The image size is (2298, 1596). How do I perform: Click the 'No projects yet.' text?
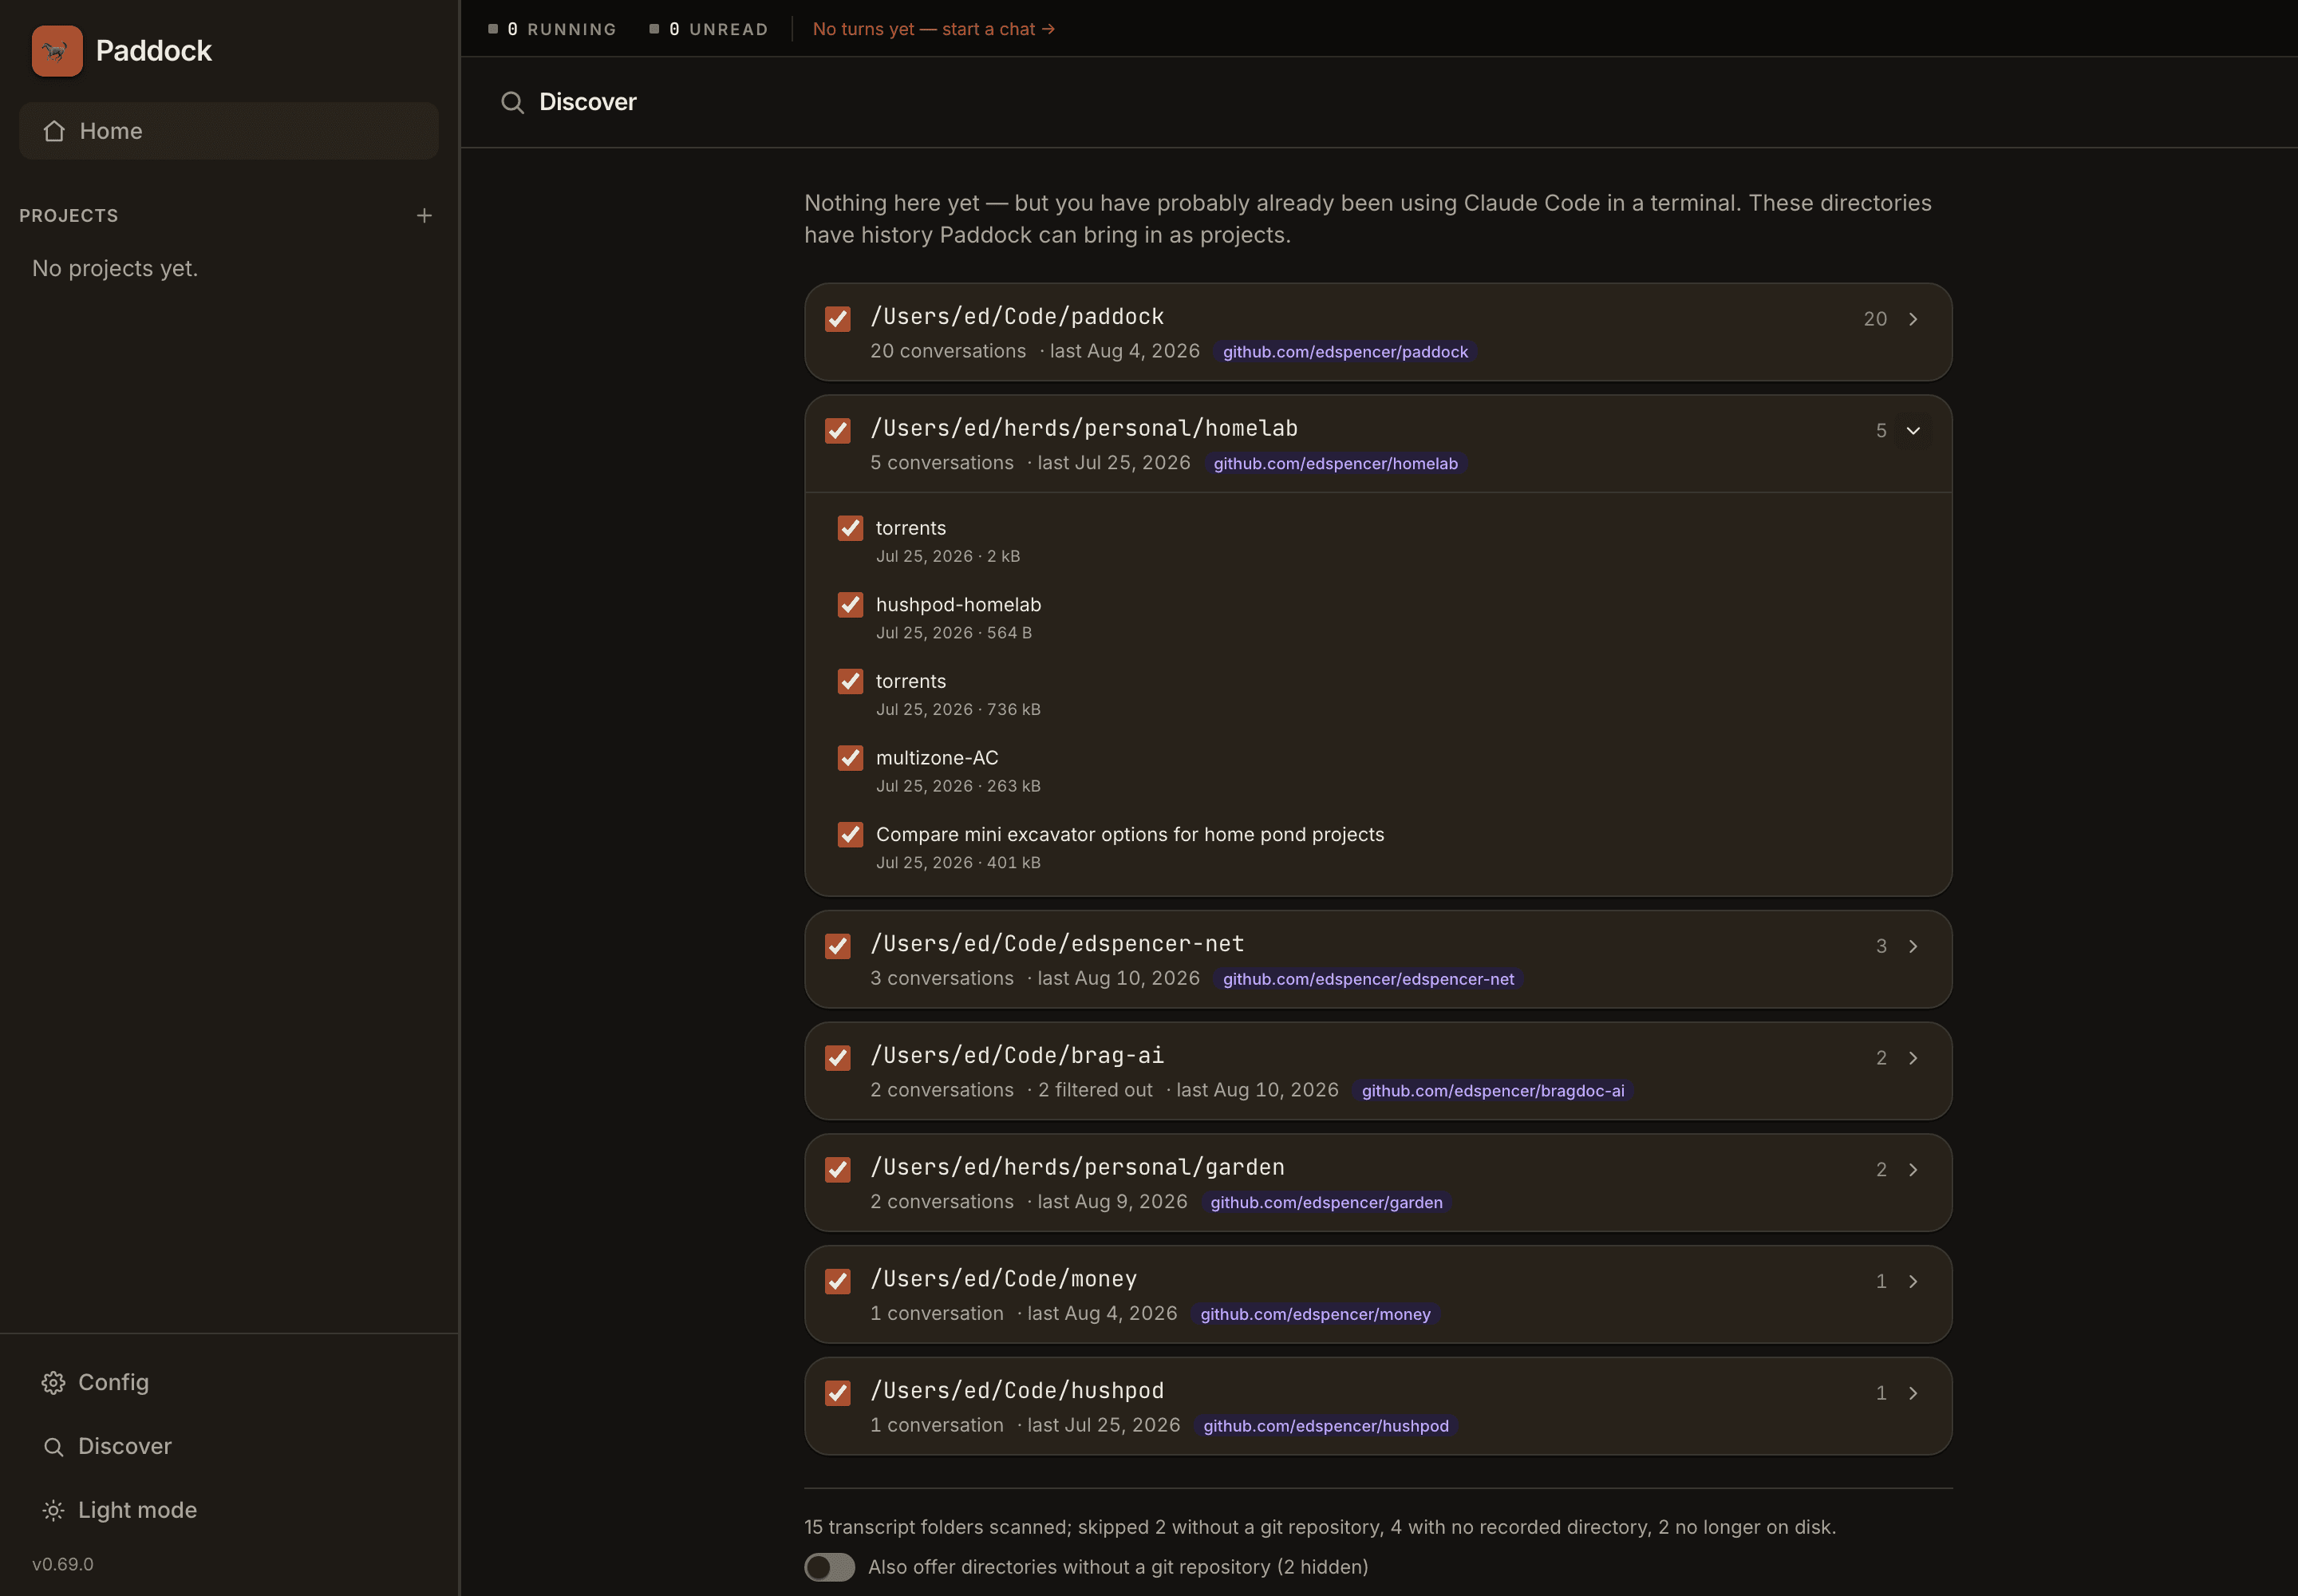(115, 269)
